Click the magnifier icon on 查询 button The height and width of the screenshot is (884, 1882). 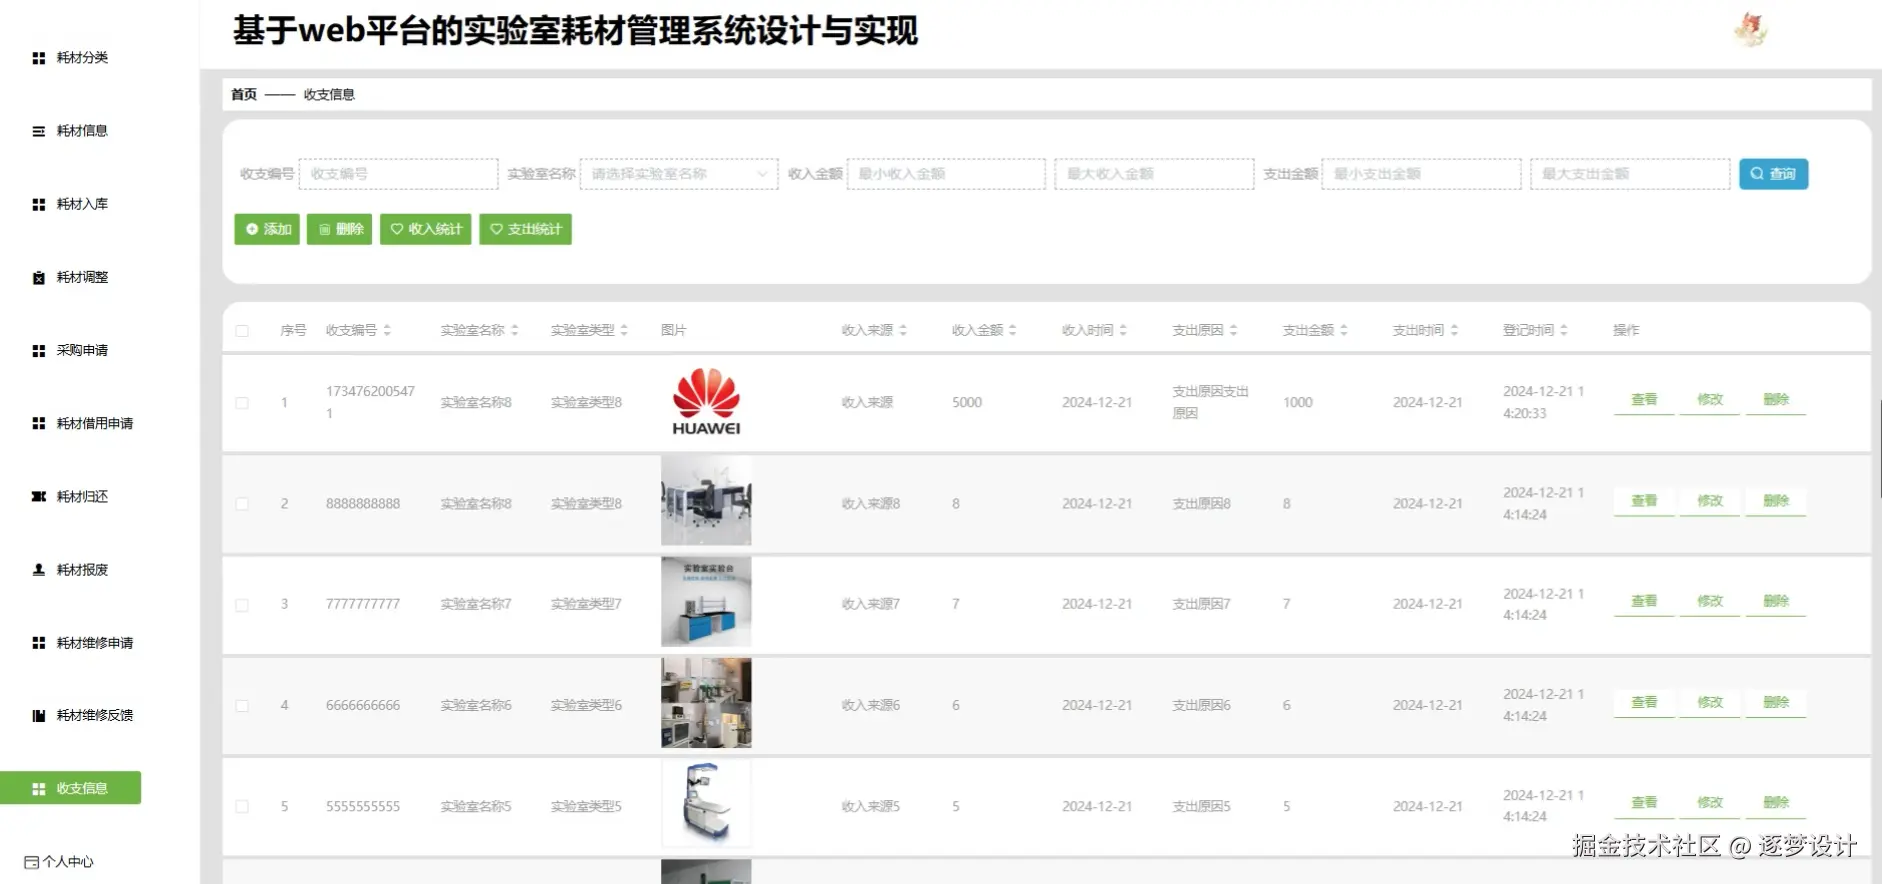point(1757,174)
